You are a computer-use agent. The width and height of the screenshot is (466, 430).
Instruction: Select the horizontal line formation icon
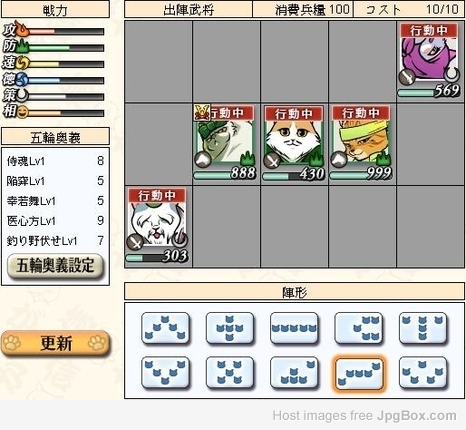[294, 328]
